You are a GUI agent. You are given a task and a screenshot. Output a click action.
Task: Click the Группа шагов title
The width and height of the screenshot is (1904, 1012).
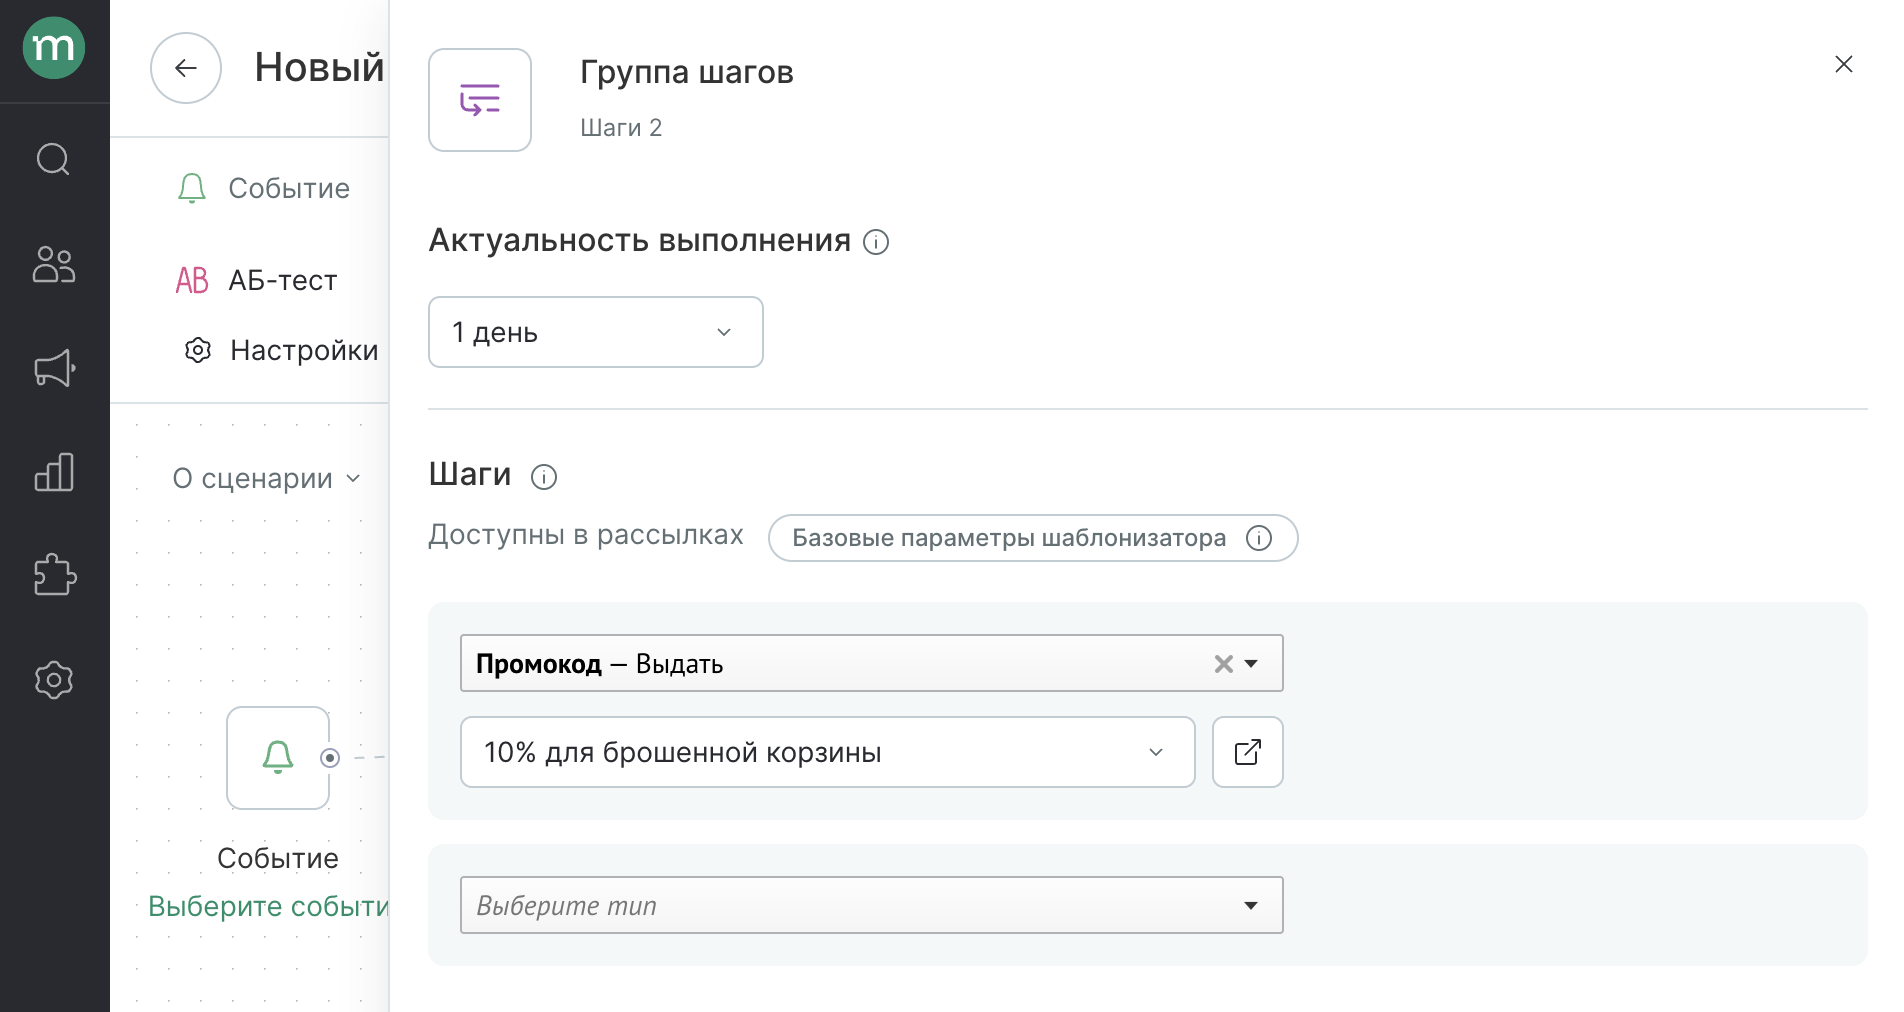click(x=687, y=72)
